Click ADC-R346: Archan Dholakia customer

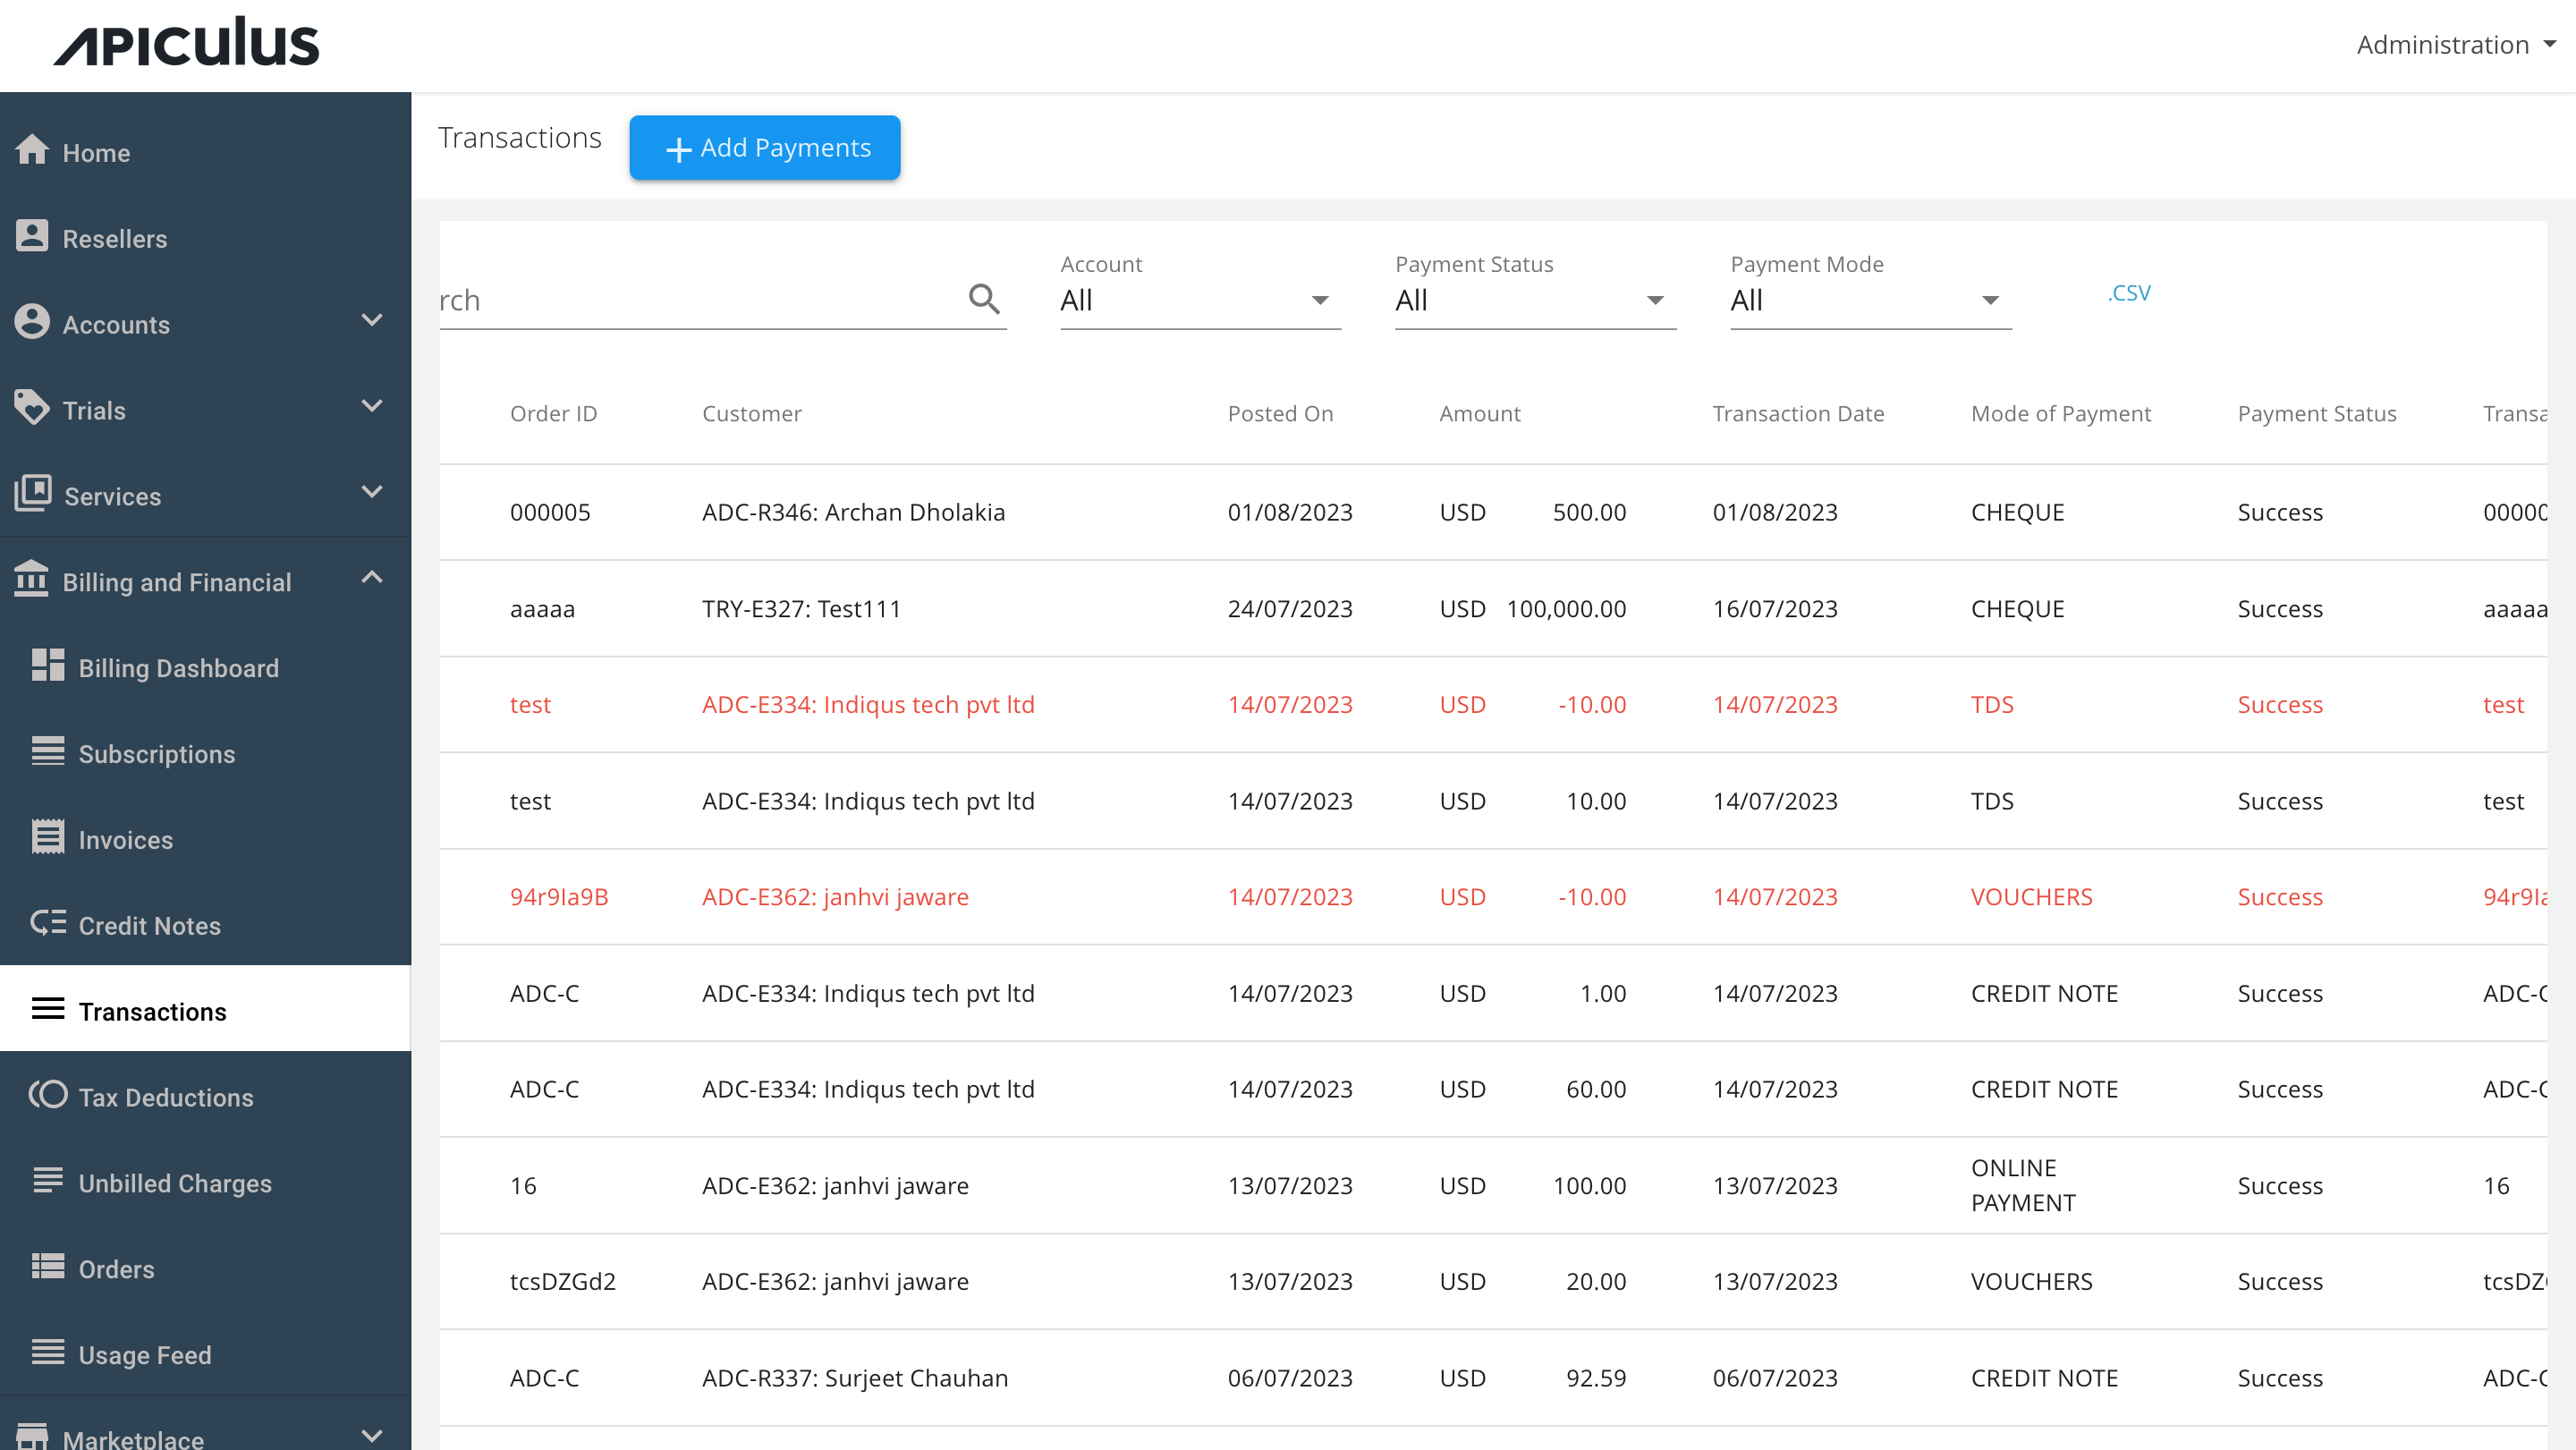click(x=853, y=512)
